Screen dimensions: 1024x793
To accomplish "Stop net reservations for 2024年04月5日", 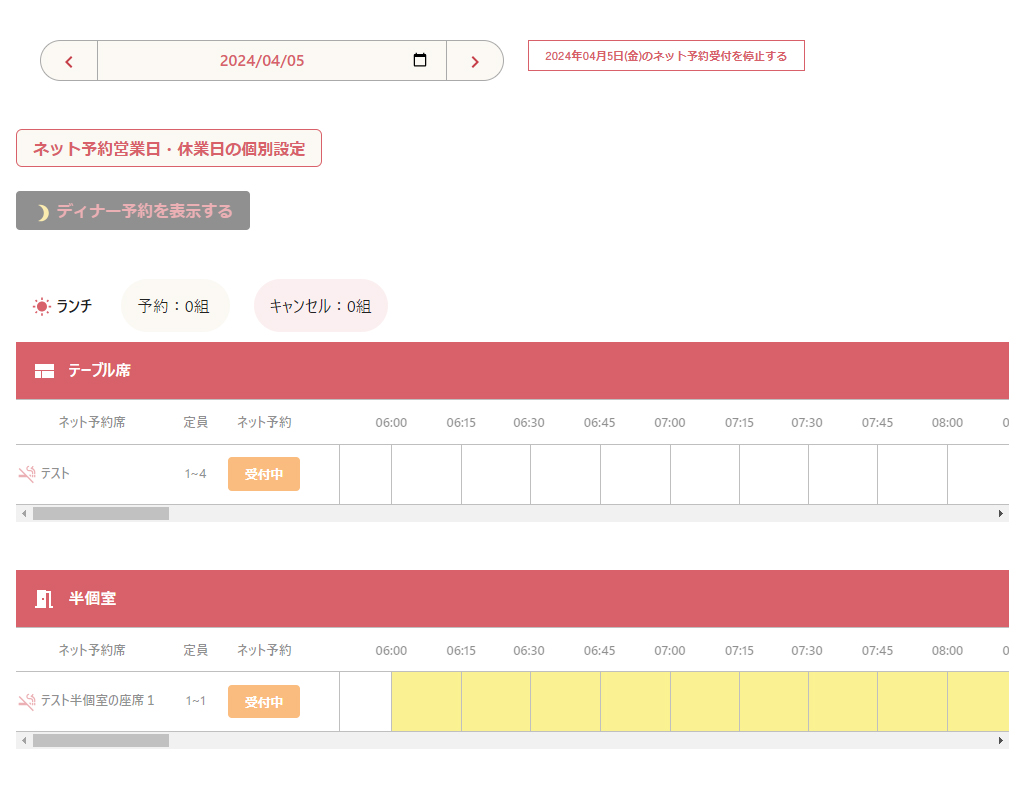I will coord(666,56).
